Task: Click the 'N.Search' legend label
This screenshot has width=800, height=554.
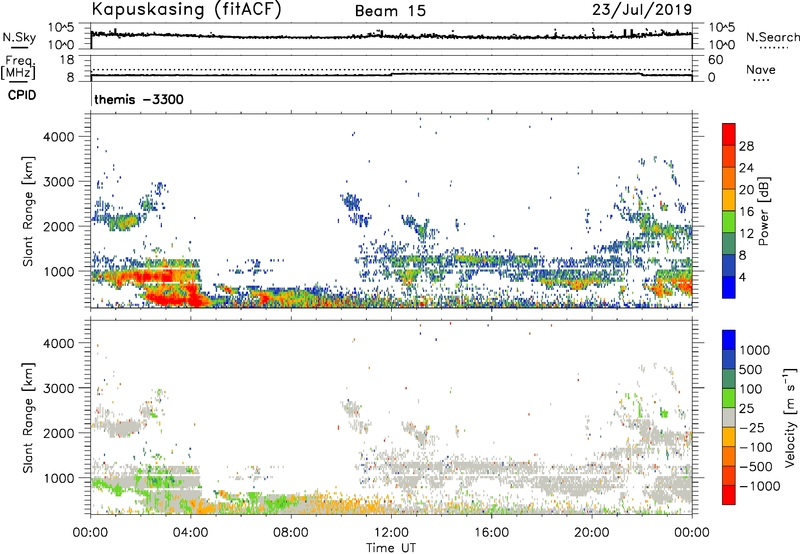Action: pos(772,37)
